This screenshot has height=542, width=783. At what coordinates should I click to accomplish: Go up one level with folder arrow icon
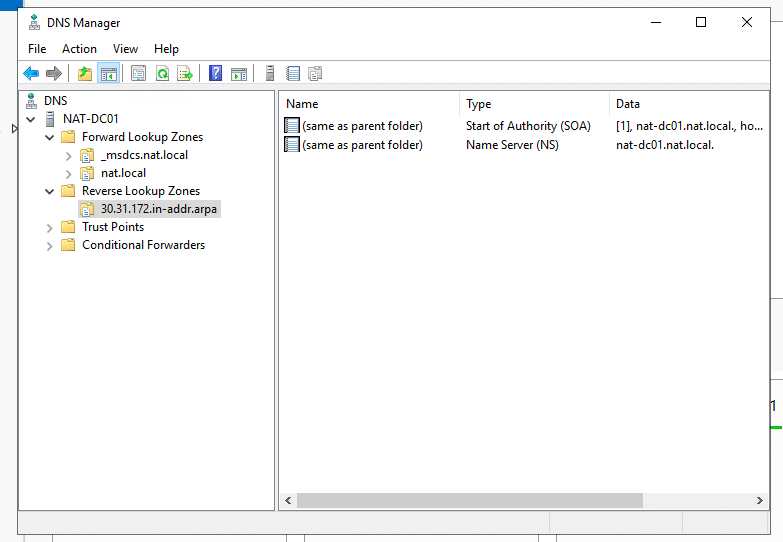85,73
